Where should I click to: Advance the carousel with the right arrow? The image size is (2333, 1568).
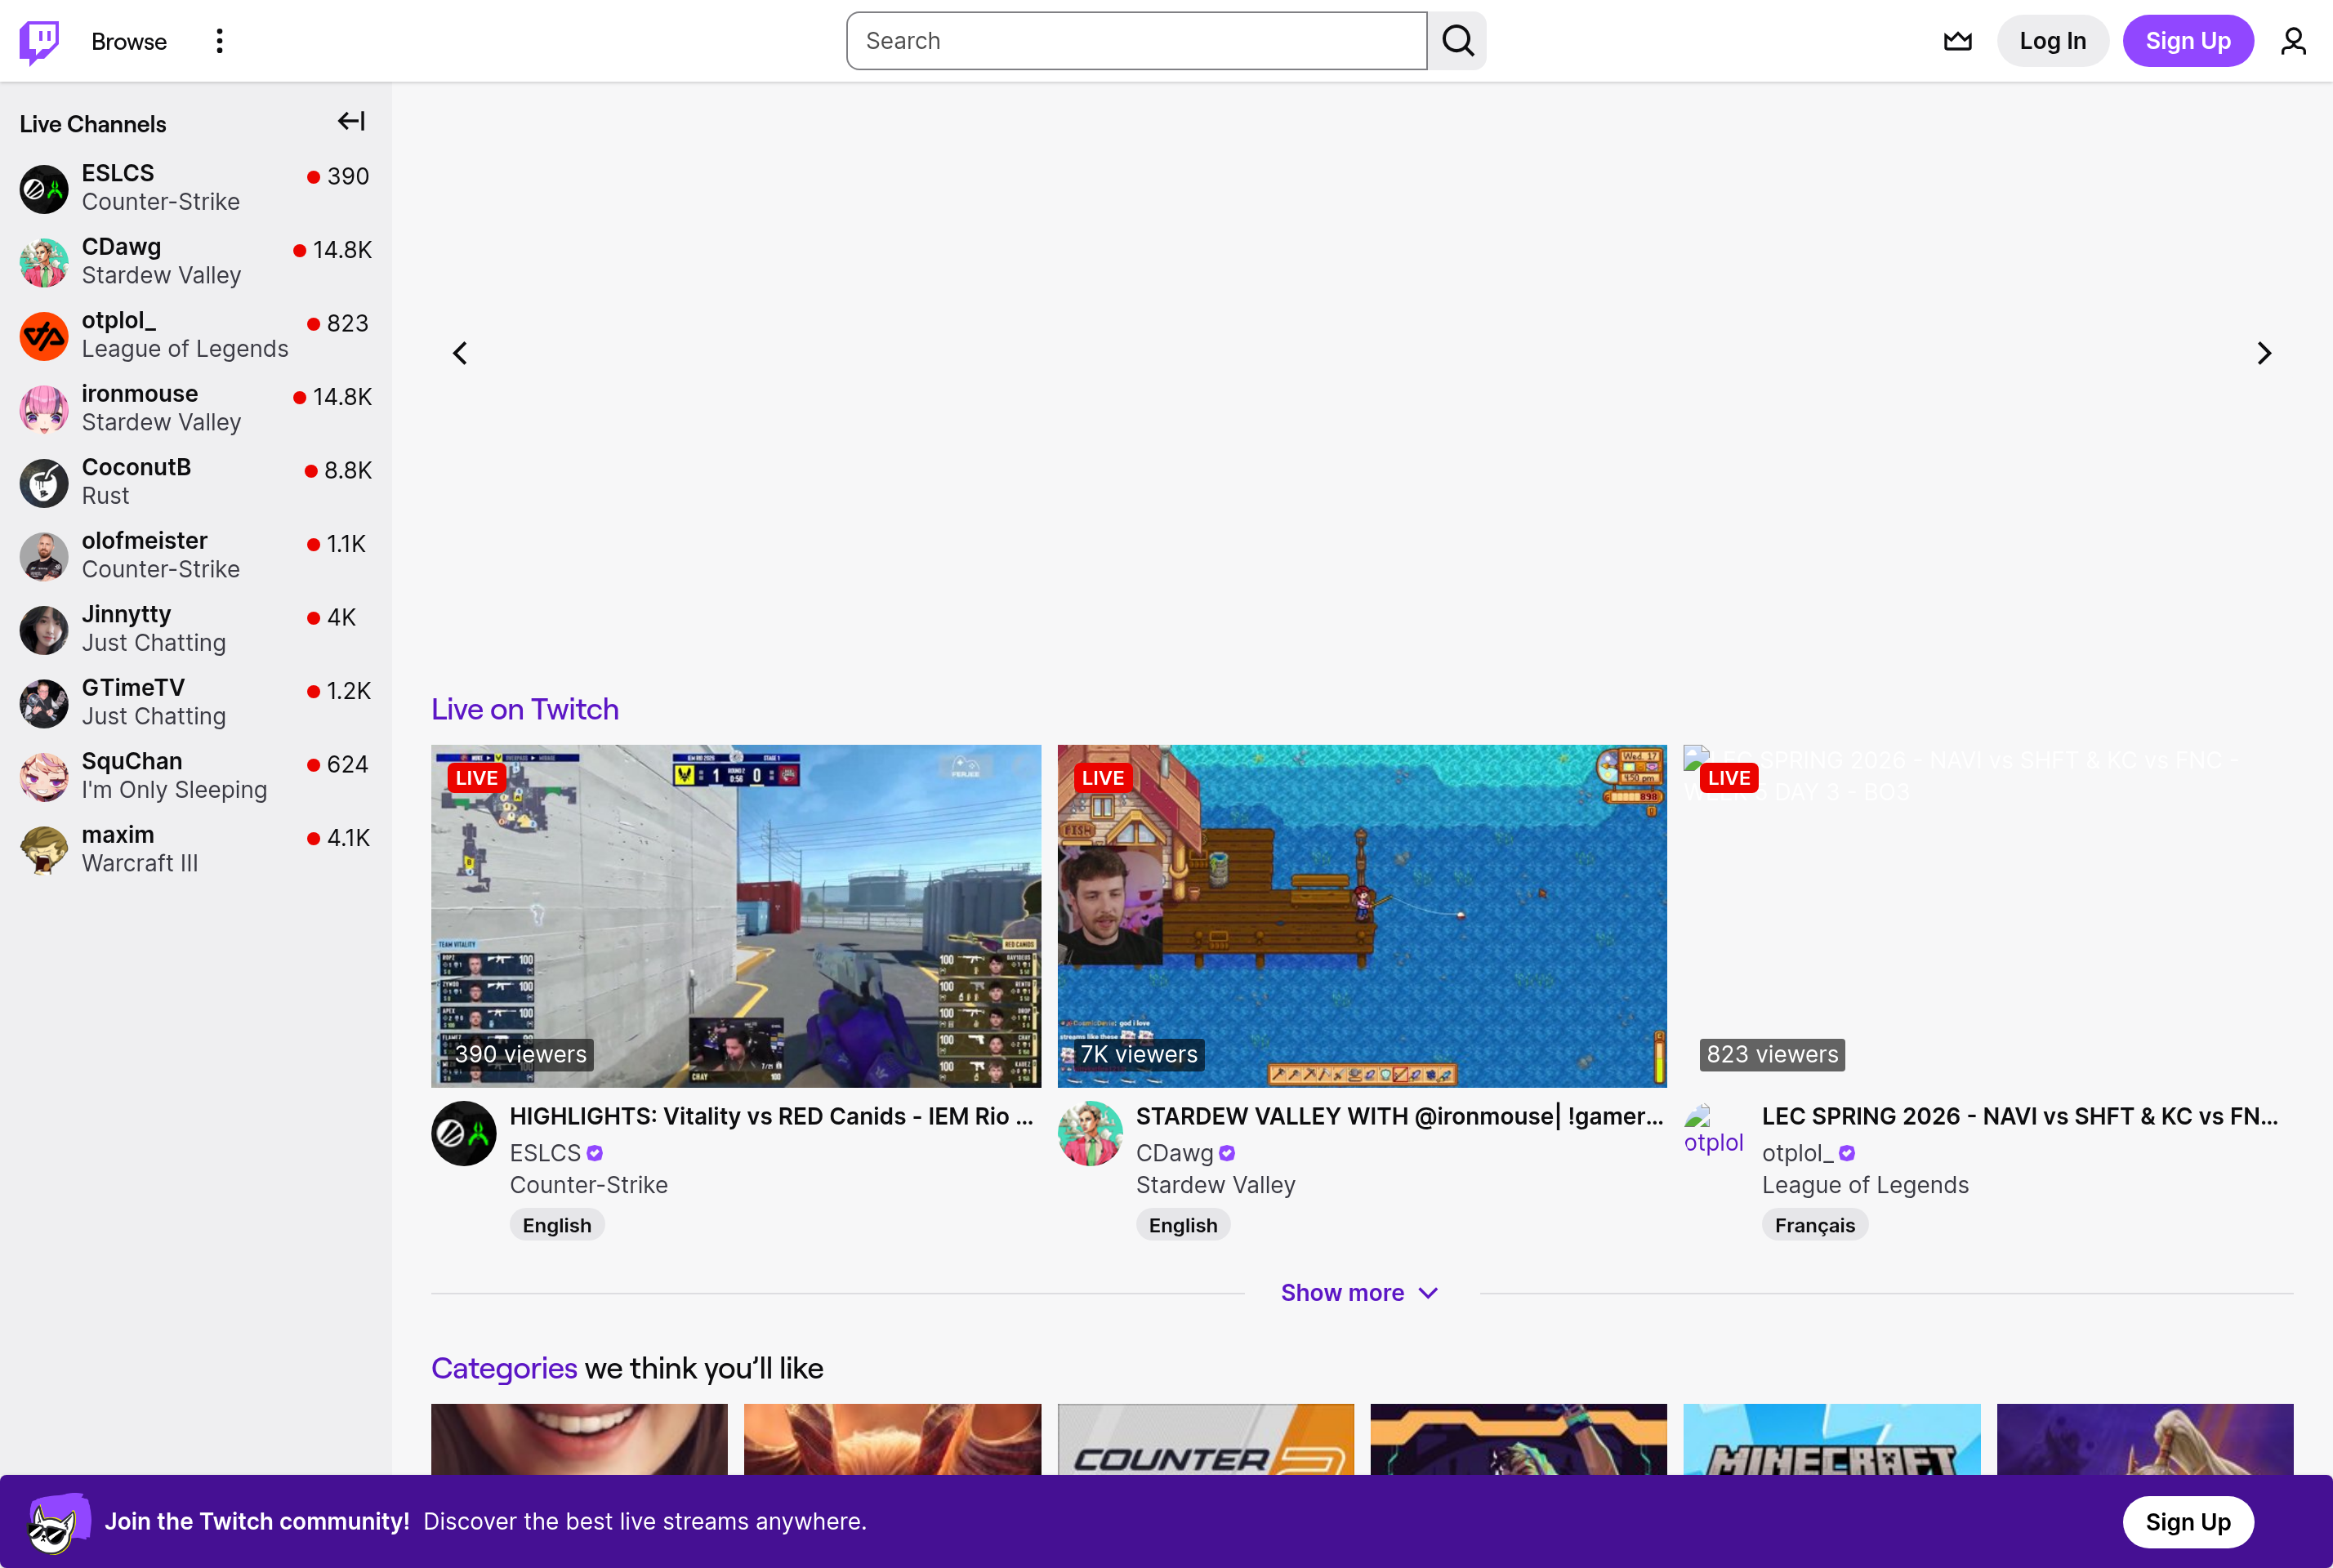[2264, 352]
